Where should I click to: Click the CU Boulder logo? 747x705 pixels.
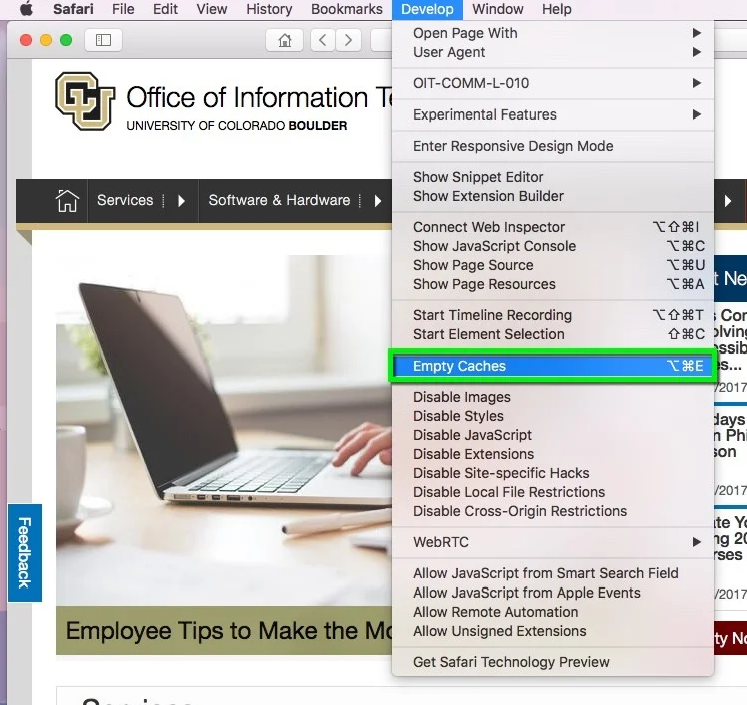click(85, 101)
